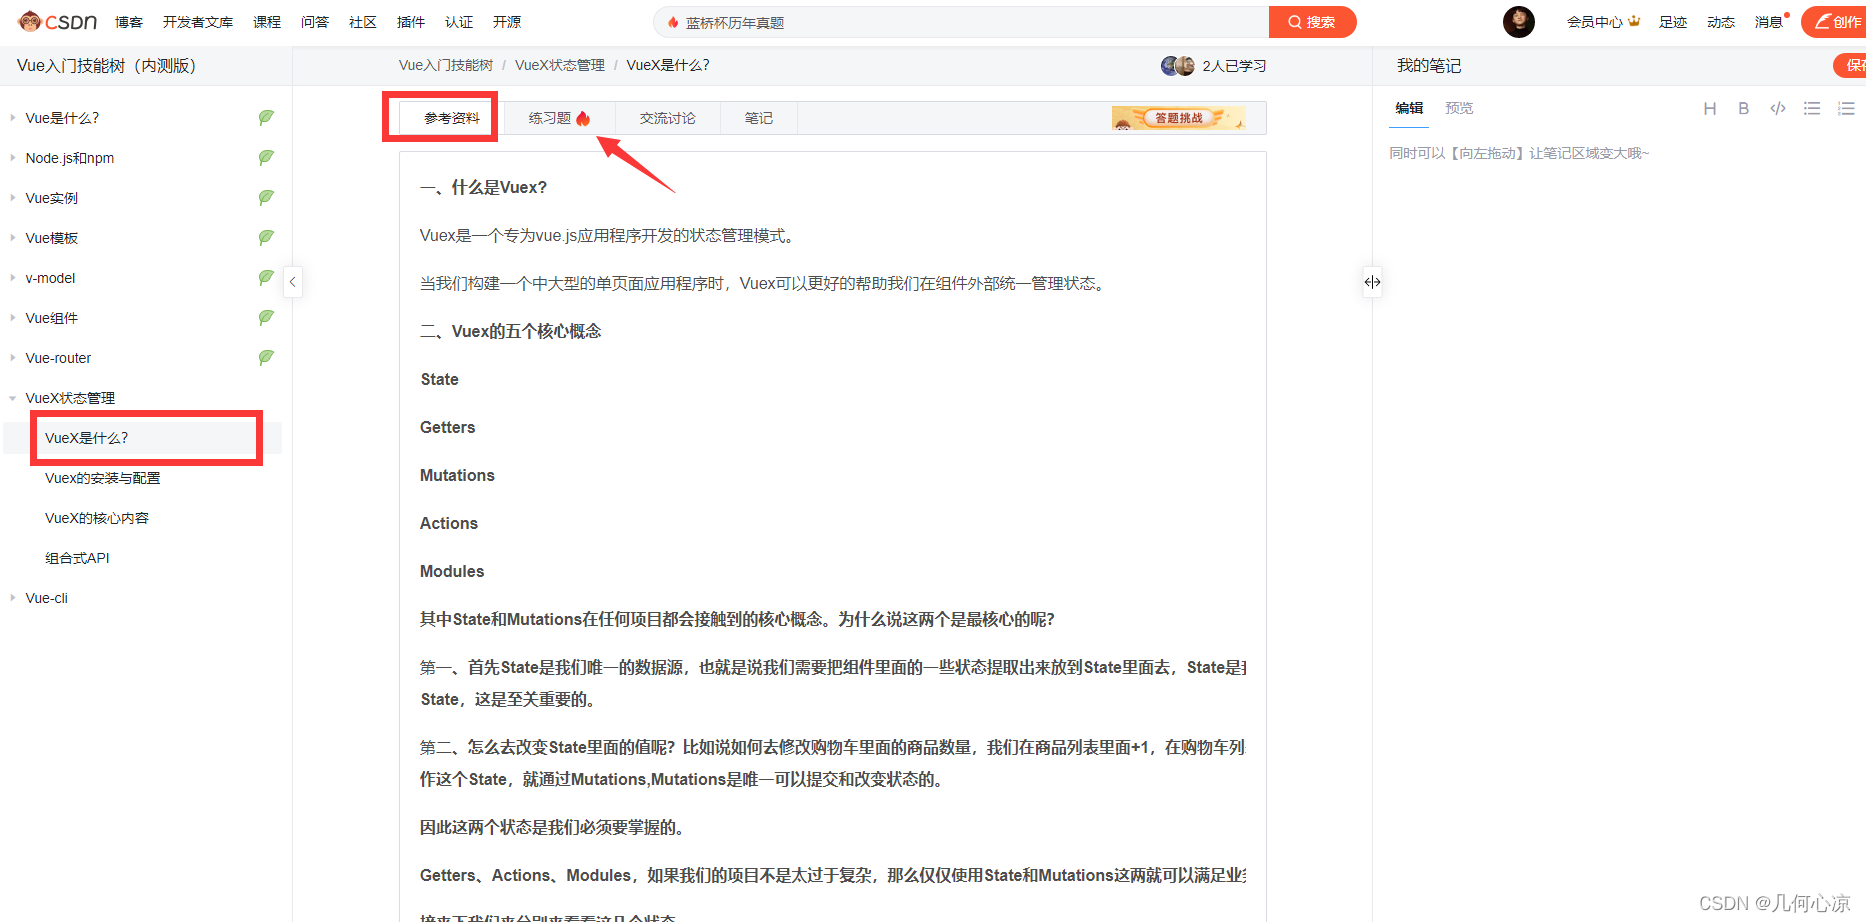Click leaf icon beside Vue实例

[x=266, y=197]
